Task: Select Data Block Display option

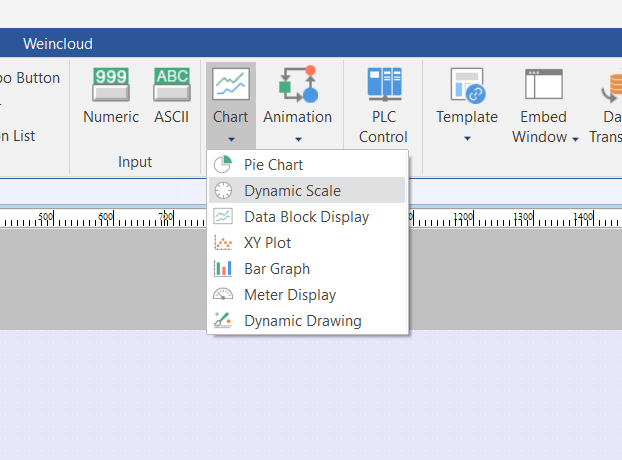Action: coord(306,217)
